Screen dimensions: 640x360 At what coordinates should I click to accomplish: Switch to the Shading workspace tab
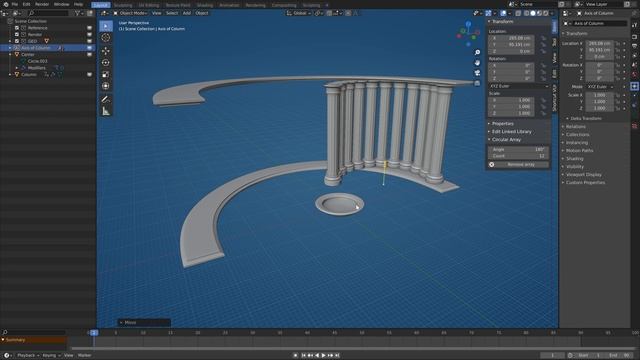click(x=204, y=5)
